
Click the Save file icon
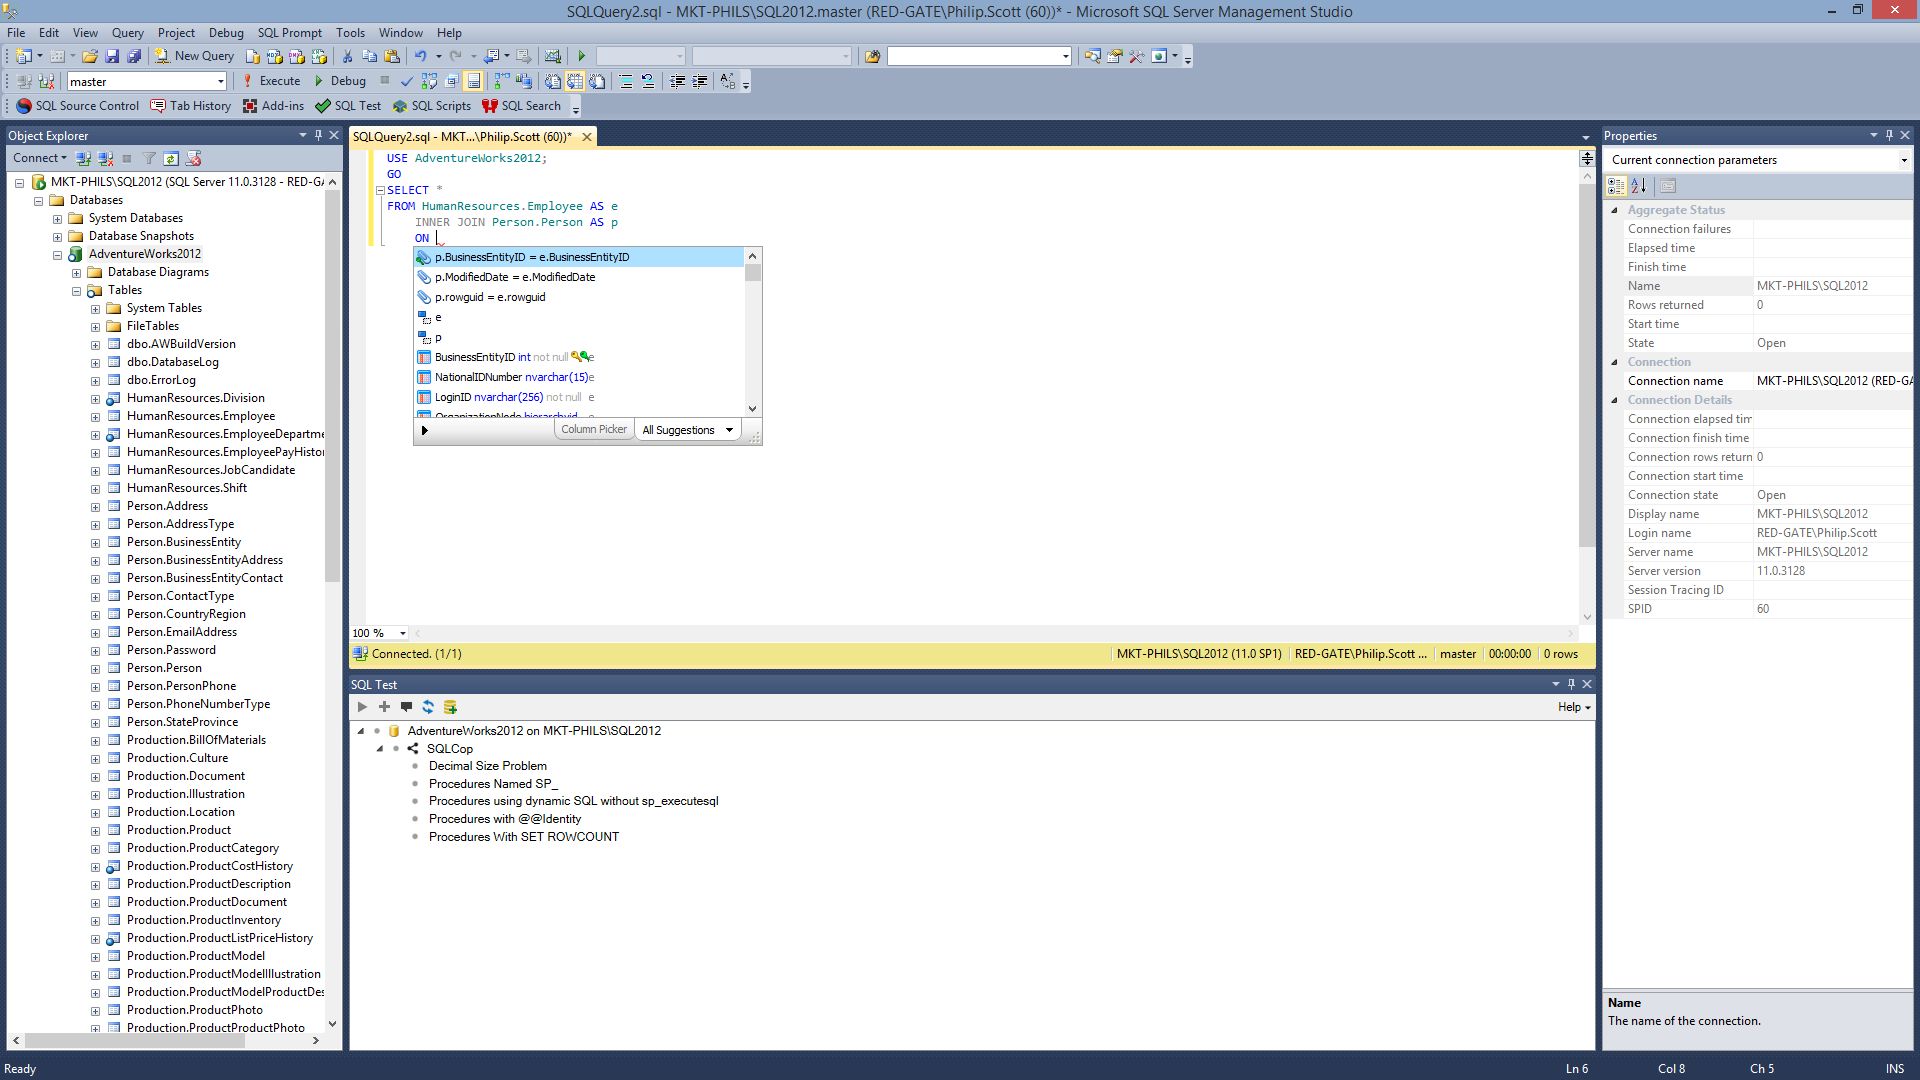[112, 56]
